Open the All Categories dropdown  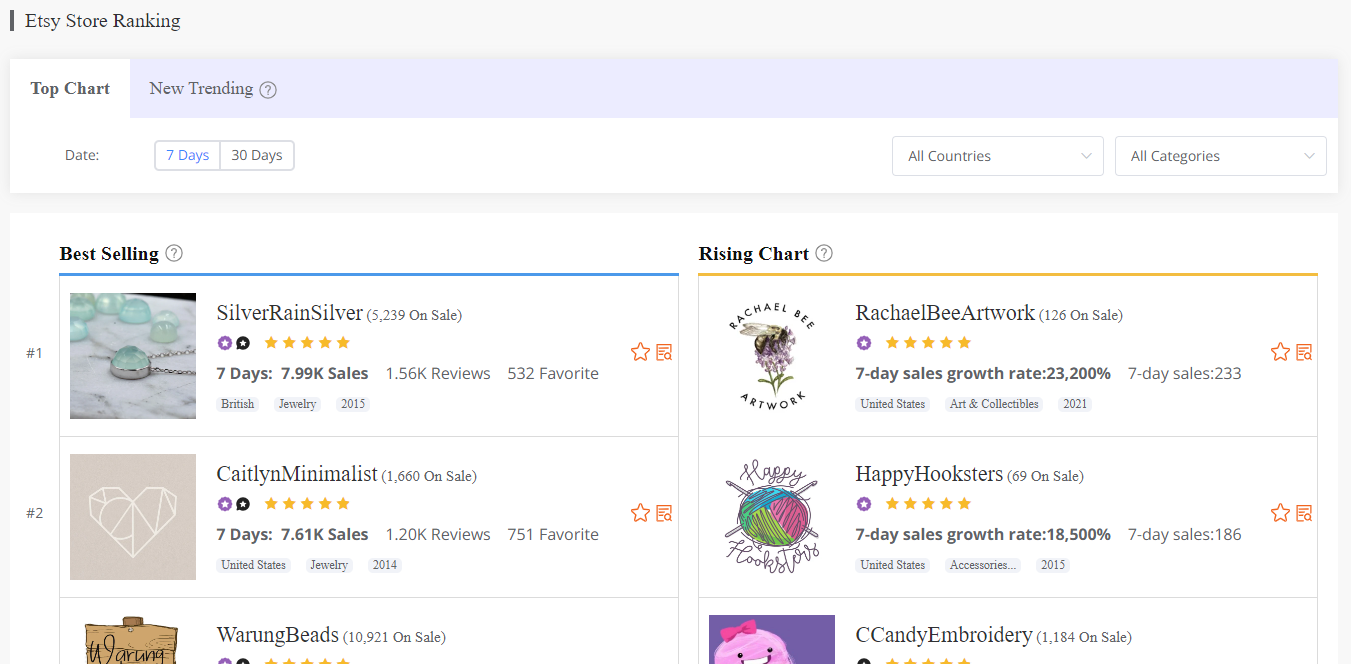click(1220, 156)
